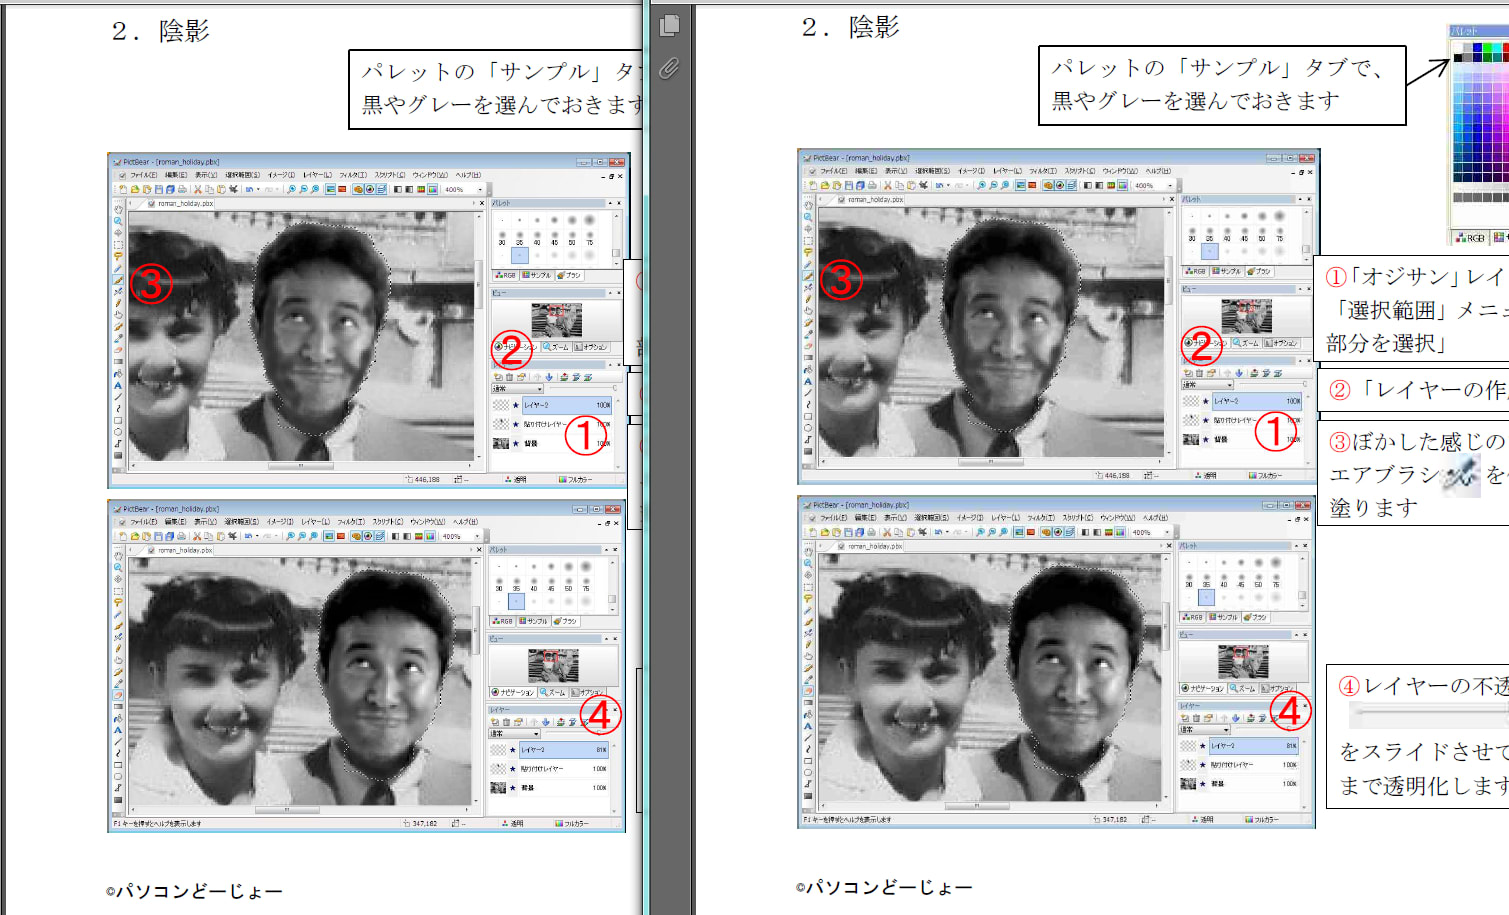Expand the 通常 blend mode dropdown in right page's lower screenshot
Screen dimensions: 1509x915
1225,730
